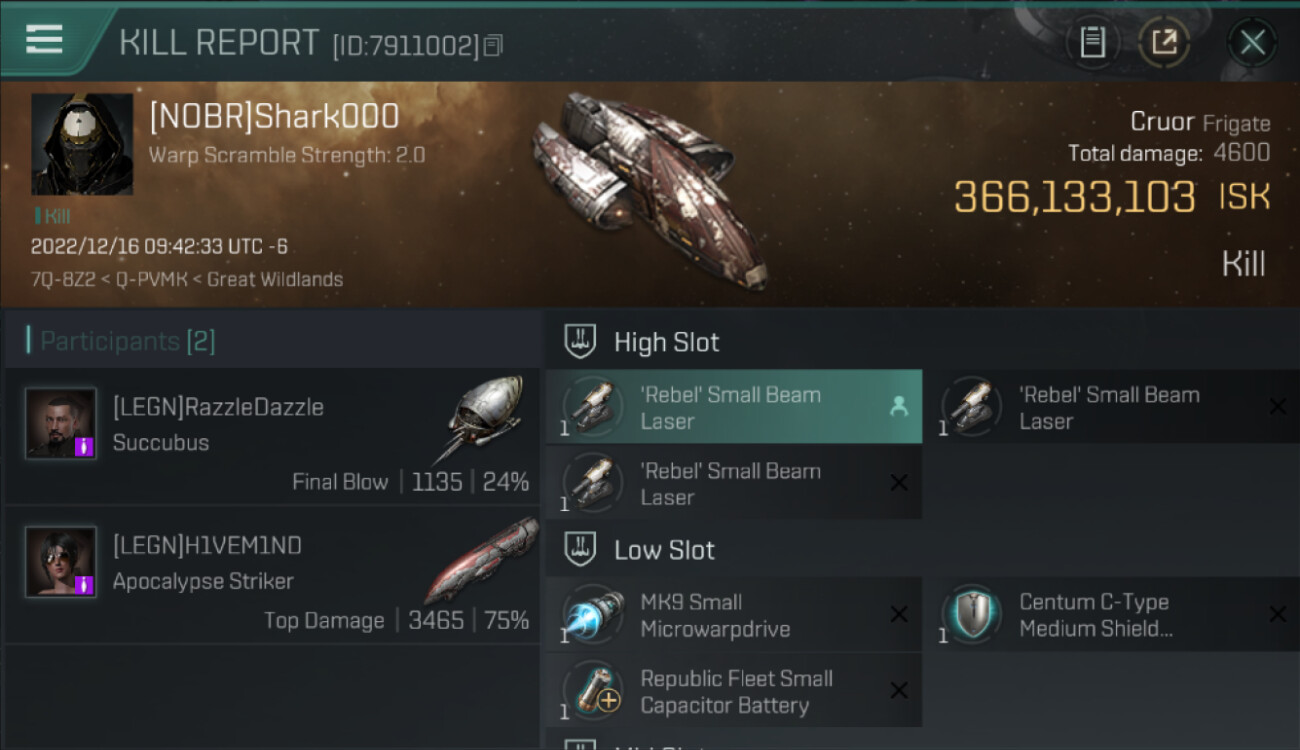Screen dimensions: 1300x750
Task: Select participant [LEGN]H1VEM1ND row
Action: pos(272,576)
